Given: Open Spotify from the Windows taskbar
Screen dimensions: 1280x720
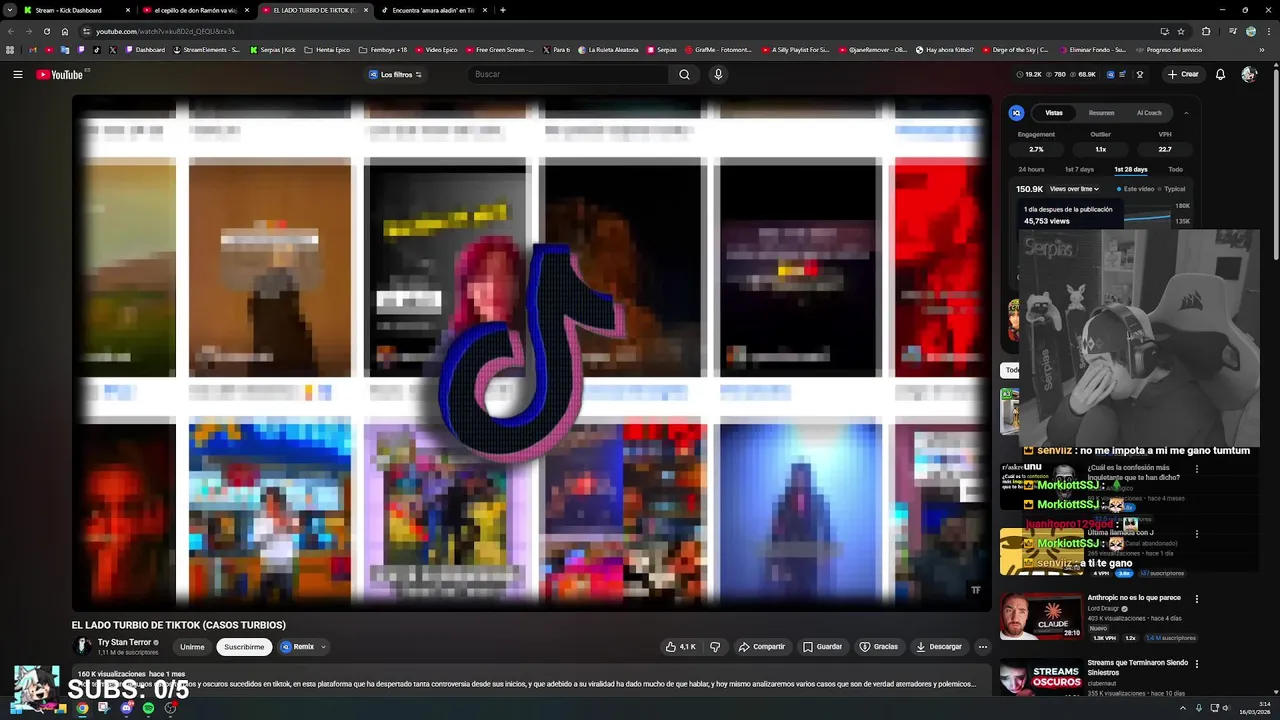Looking at the screenshot, I should click(148, 708).
